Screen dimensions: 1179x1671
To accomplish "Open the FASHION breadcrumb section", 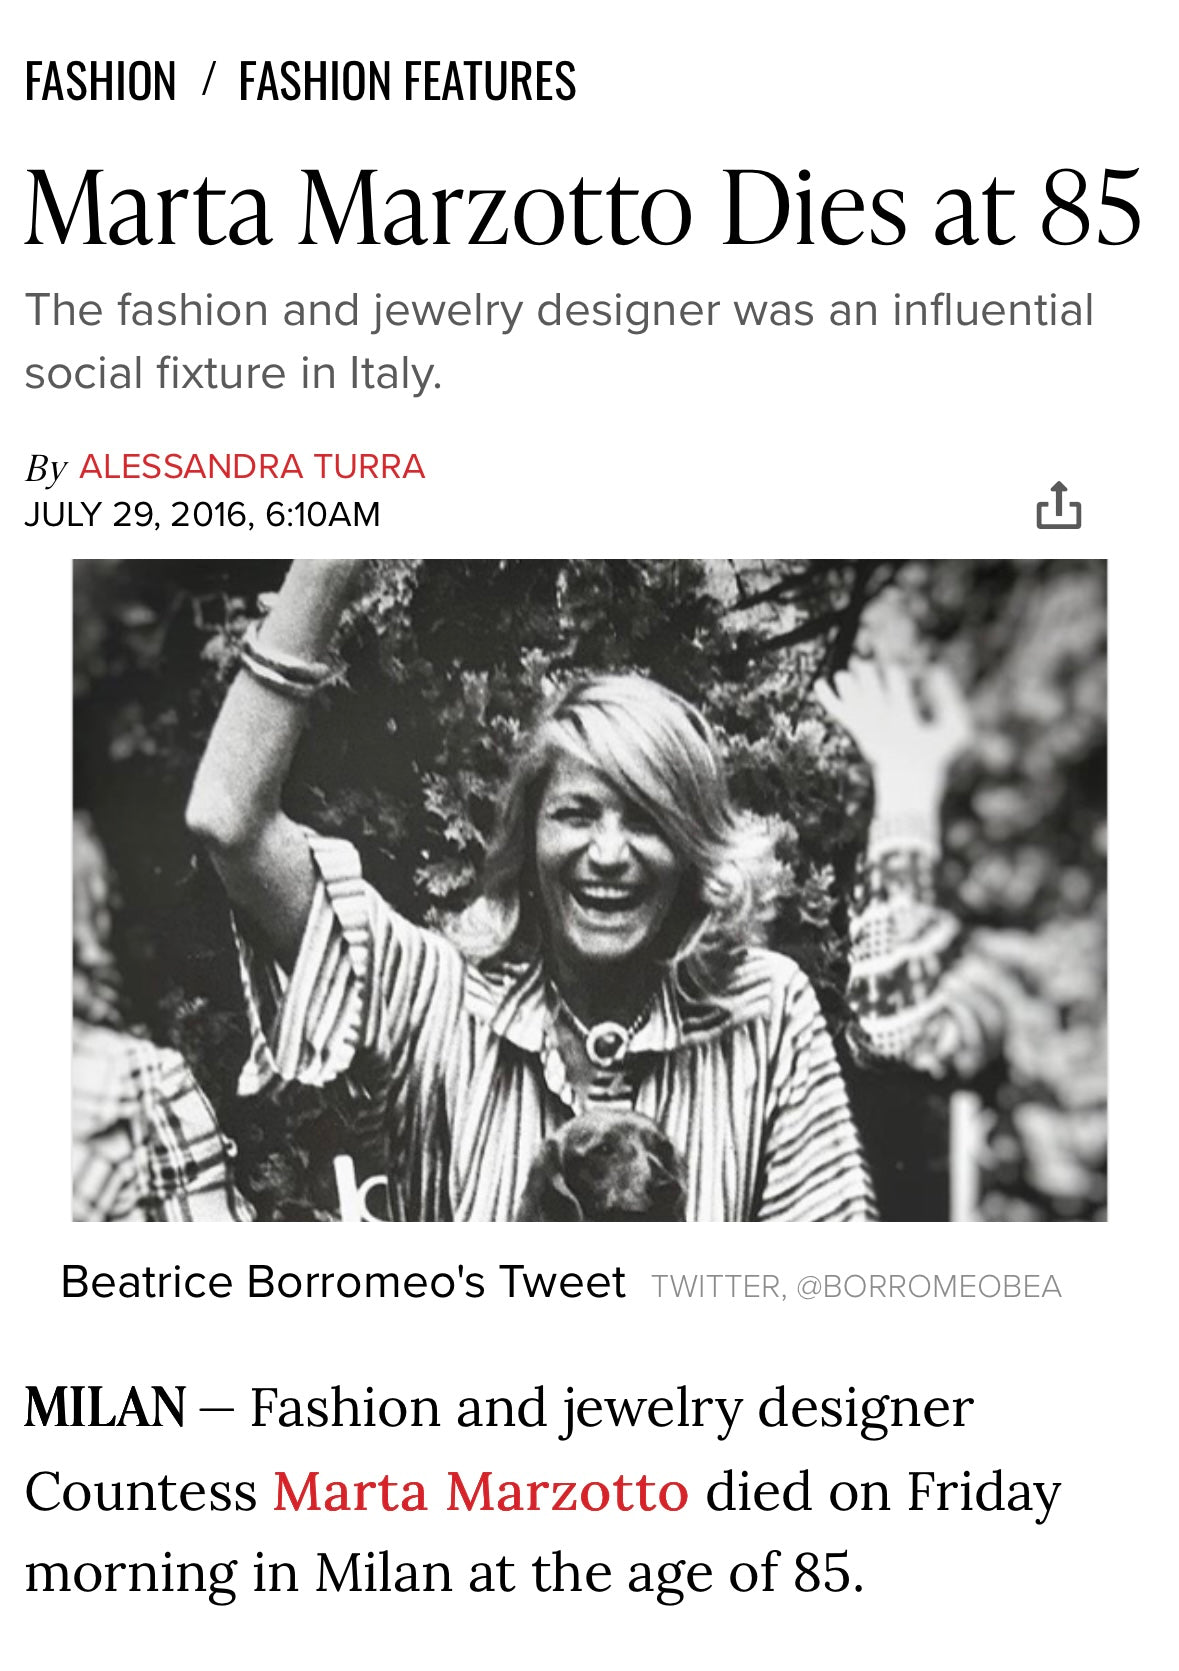I will pyautogui.click(x=100, y=82).
